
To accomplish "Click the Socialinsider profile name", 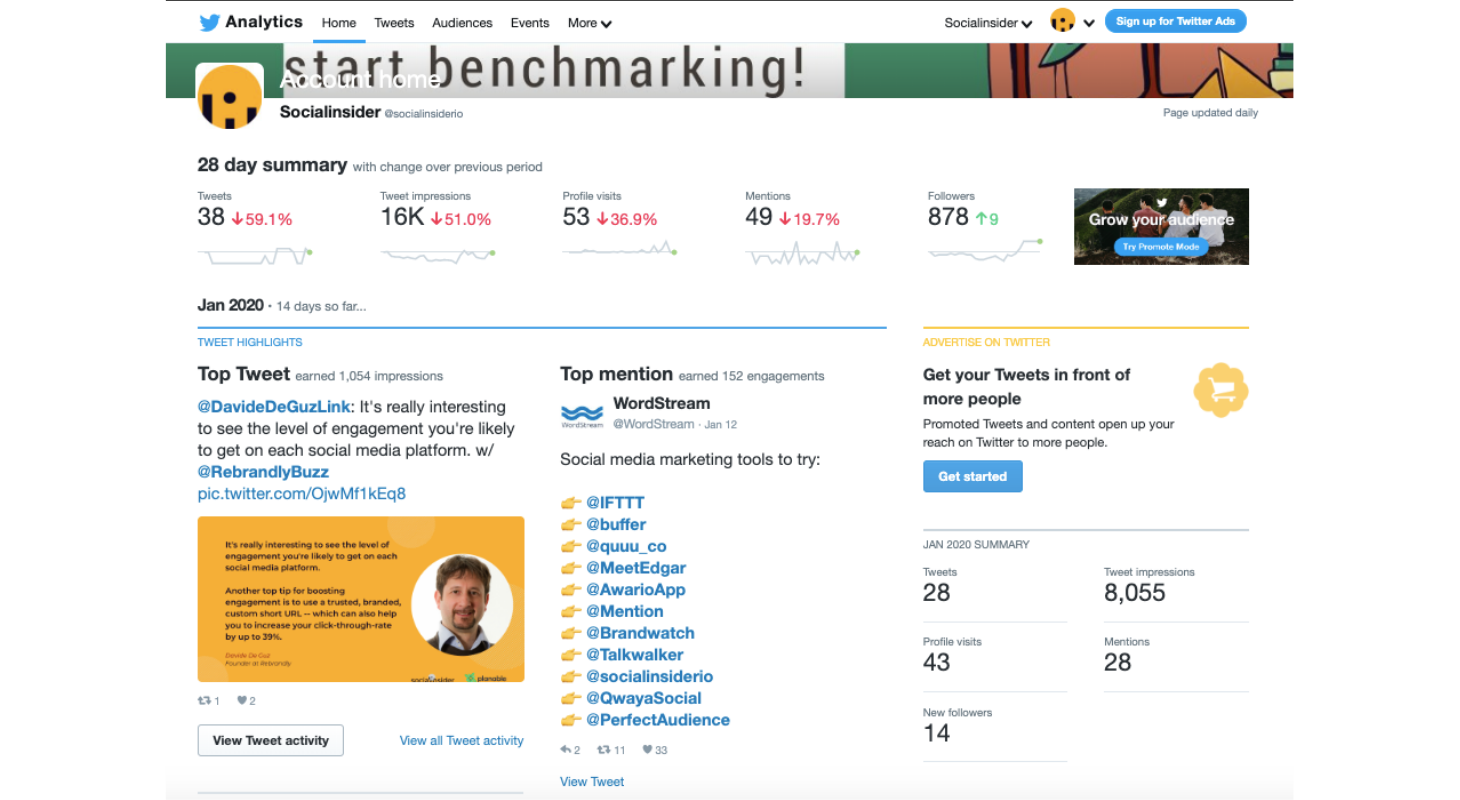I will pyautogui.click(x=330, y=113).
